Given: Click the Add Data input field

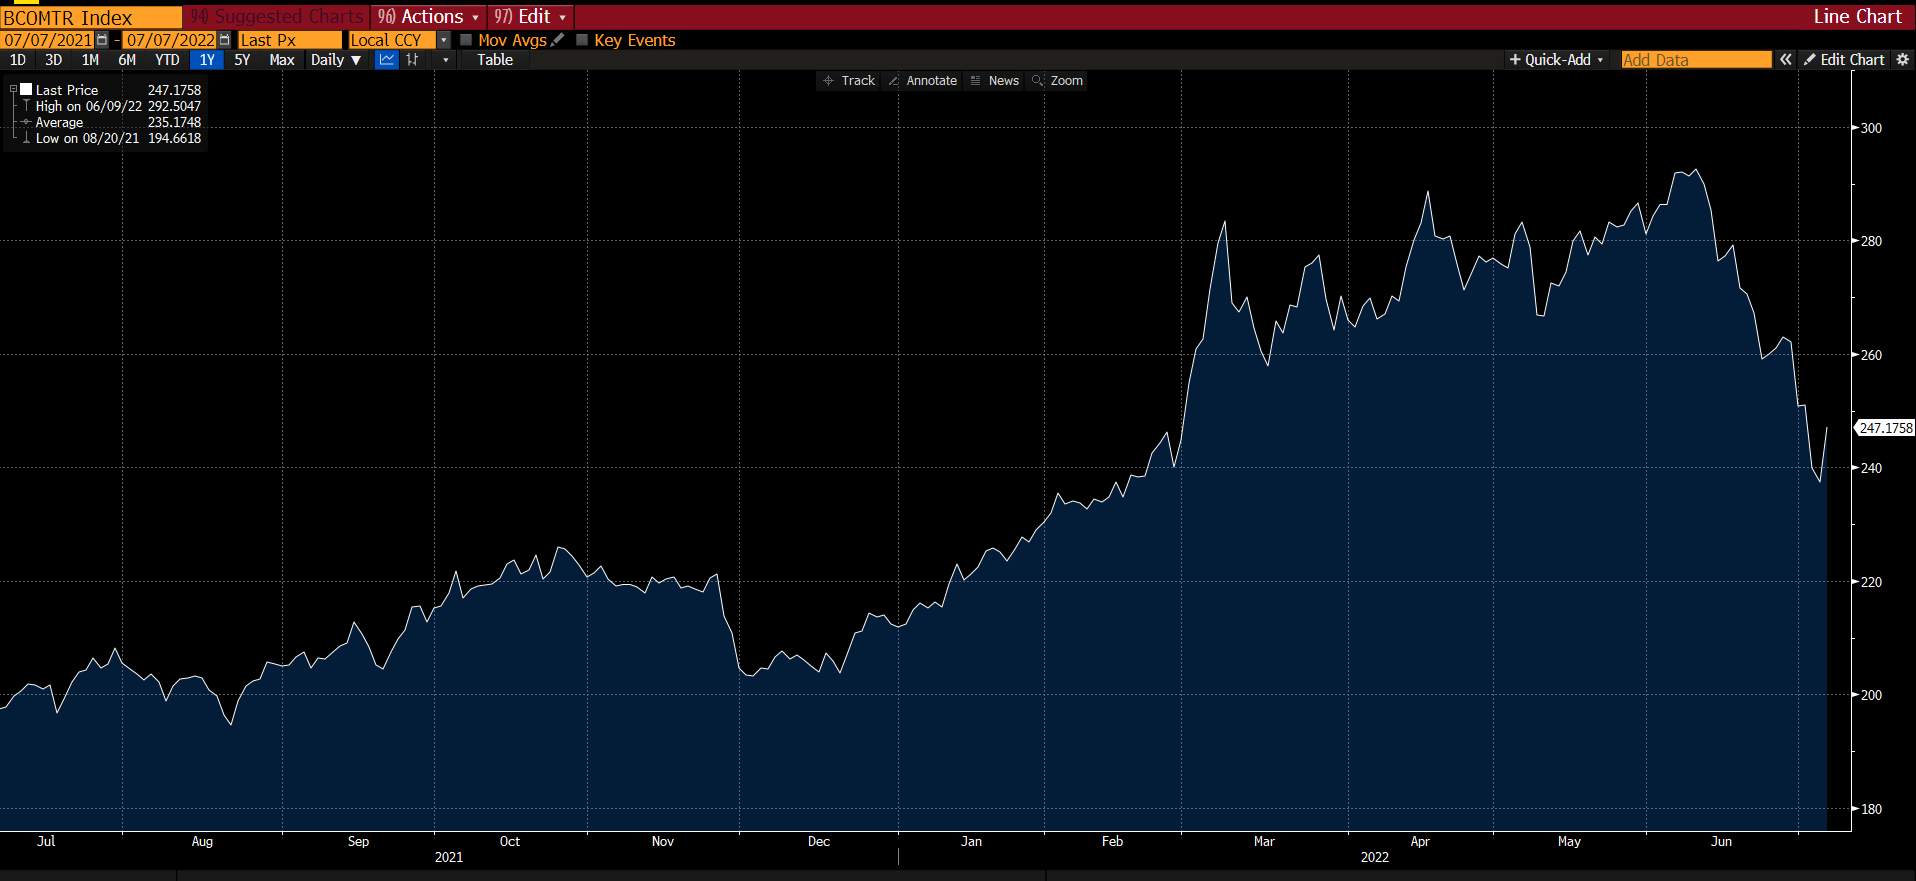Looking at the screenshot, I should tap(1695, 60).
